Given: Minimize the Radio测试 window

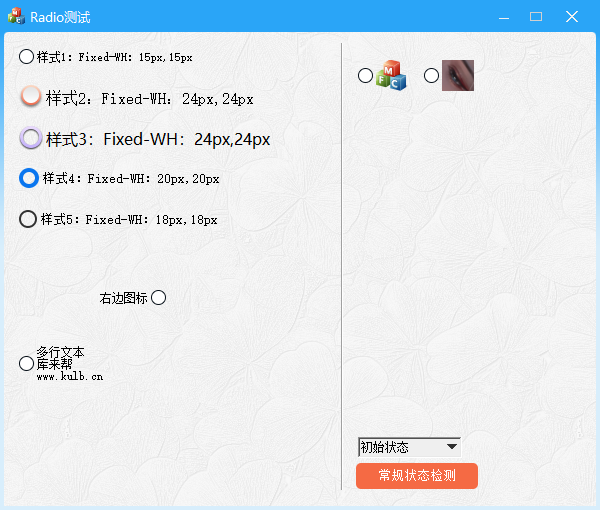Looking at the screenshot, I should (504, 16).
